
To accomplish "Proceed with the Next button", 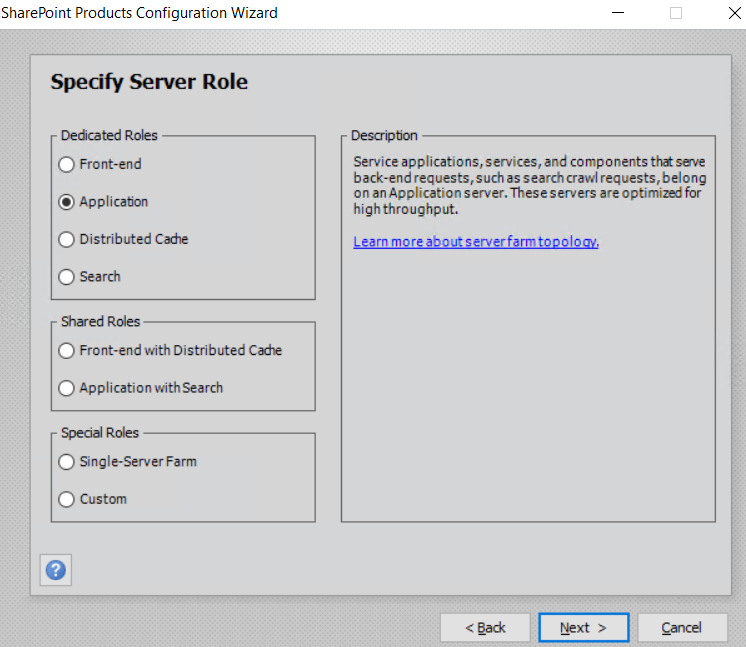I will [584, 628].
